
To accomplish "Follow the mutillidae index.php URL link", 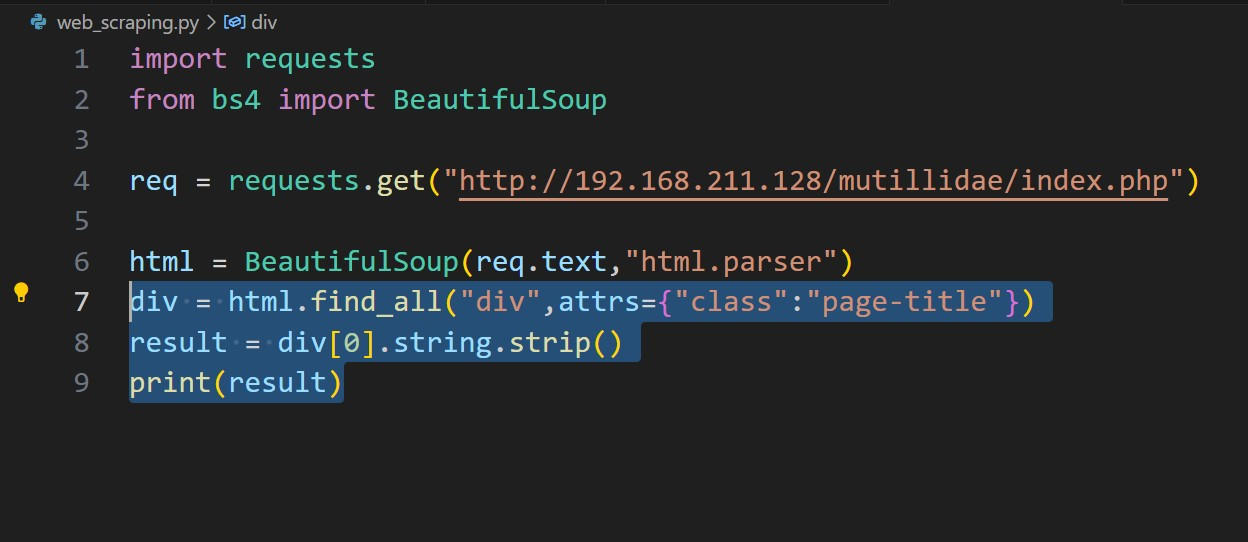I will [813, 181].
